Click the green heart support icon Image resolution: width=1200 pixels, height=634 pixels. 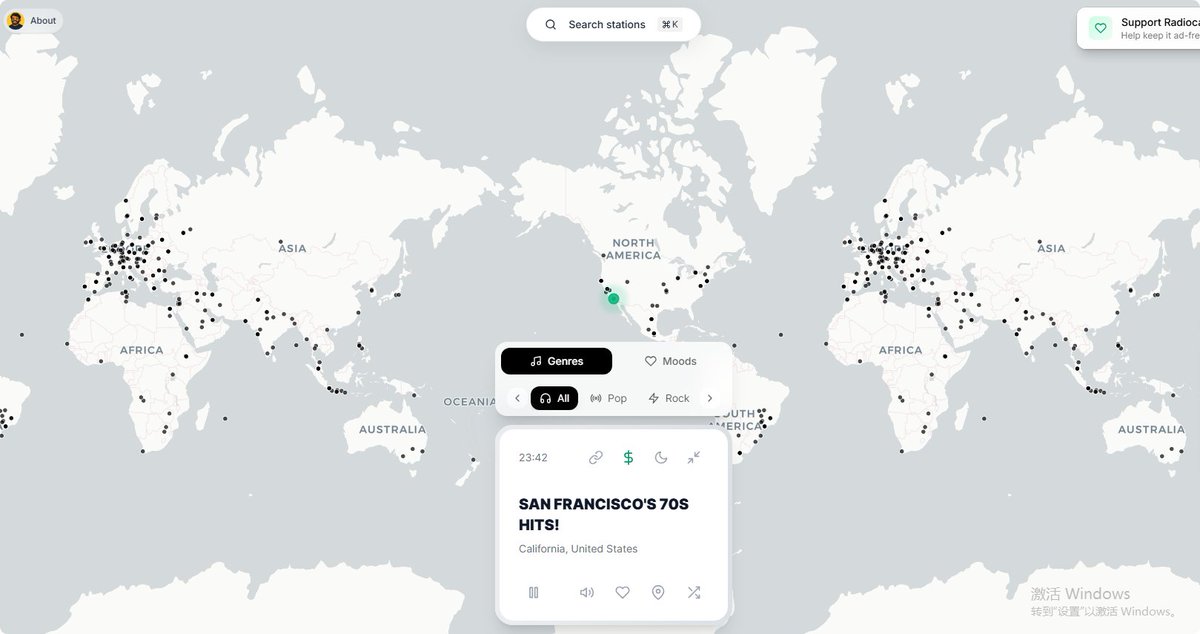[1100, 28]
